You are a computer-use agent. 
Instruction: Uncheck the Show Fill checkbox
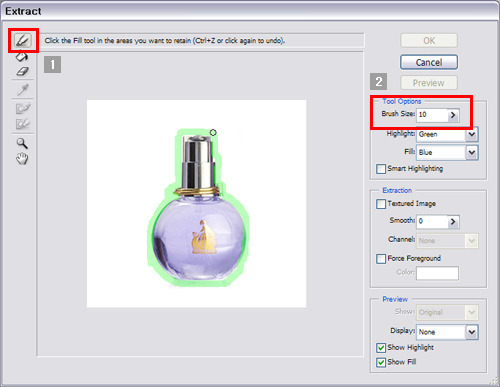click(381, 362)
